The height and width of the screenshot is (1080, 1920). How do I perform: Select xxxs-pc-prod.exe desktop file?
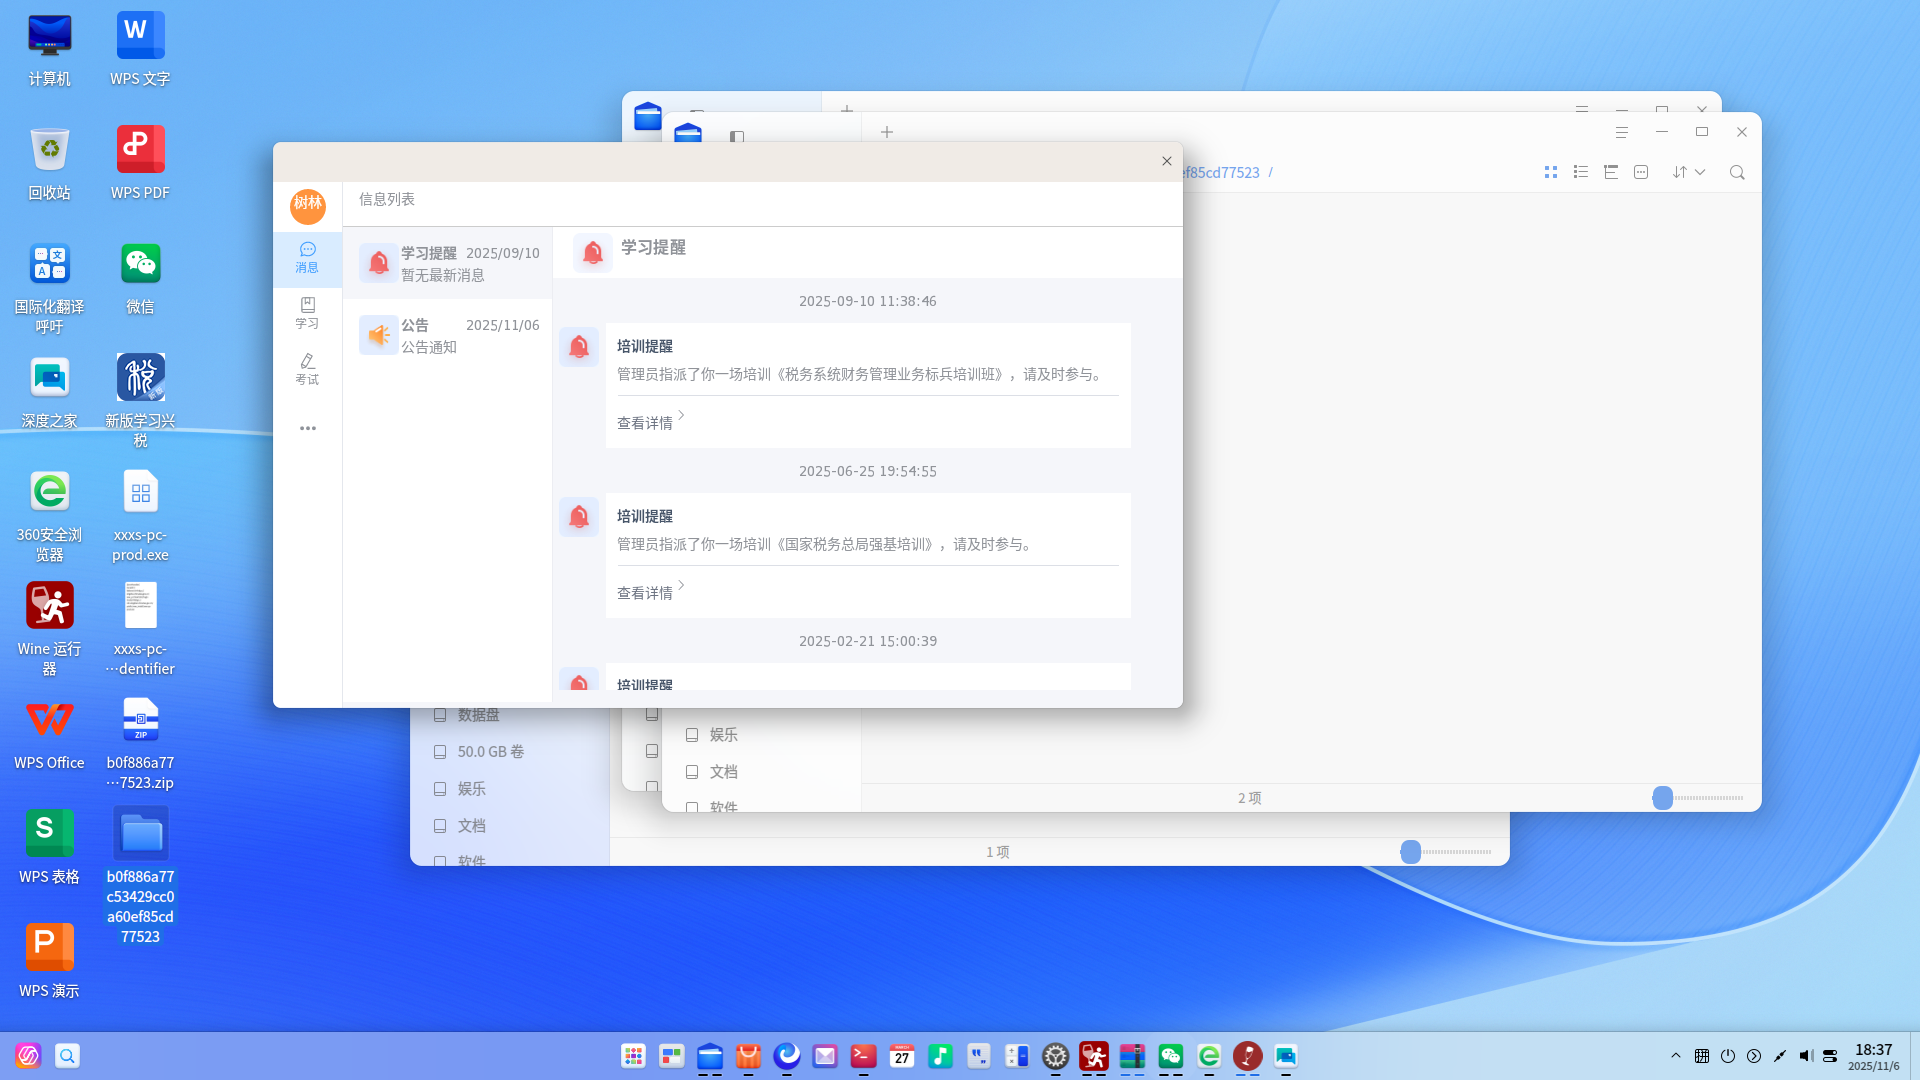click(140, 516)
